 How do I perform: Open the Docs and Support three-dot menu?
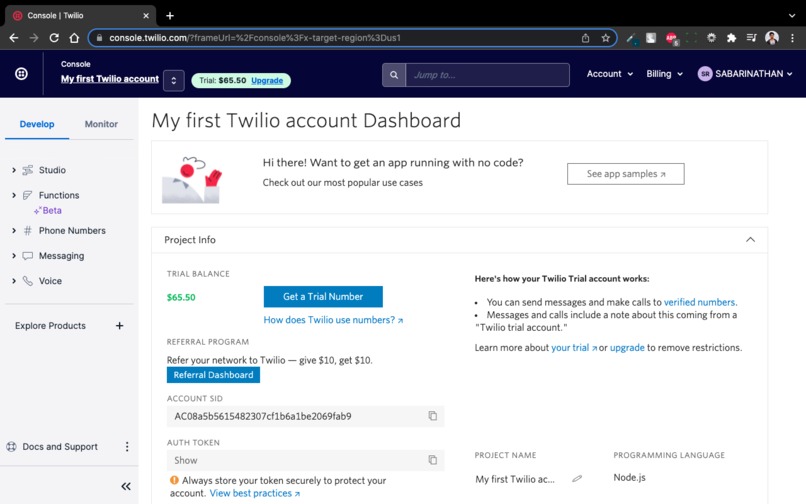[x=127, y=446]
